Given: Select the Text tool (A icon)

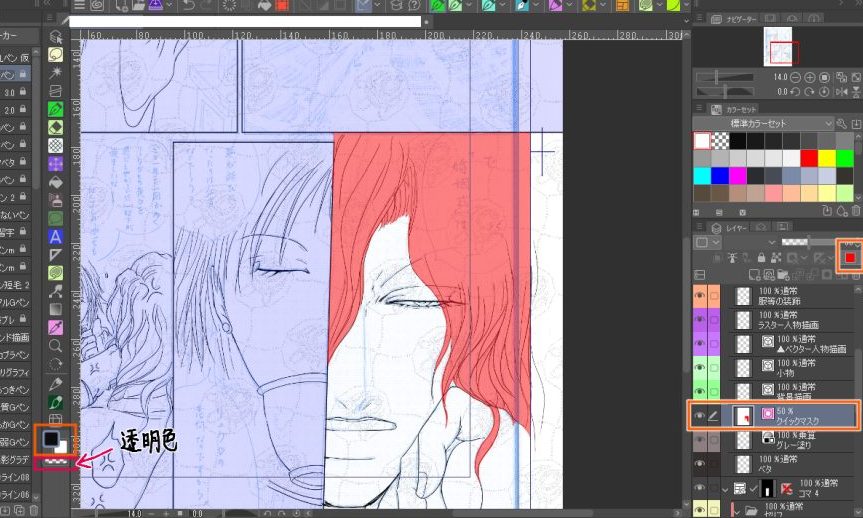Looking at the screenshot, I should tap(57, 236).
